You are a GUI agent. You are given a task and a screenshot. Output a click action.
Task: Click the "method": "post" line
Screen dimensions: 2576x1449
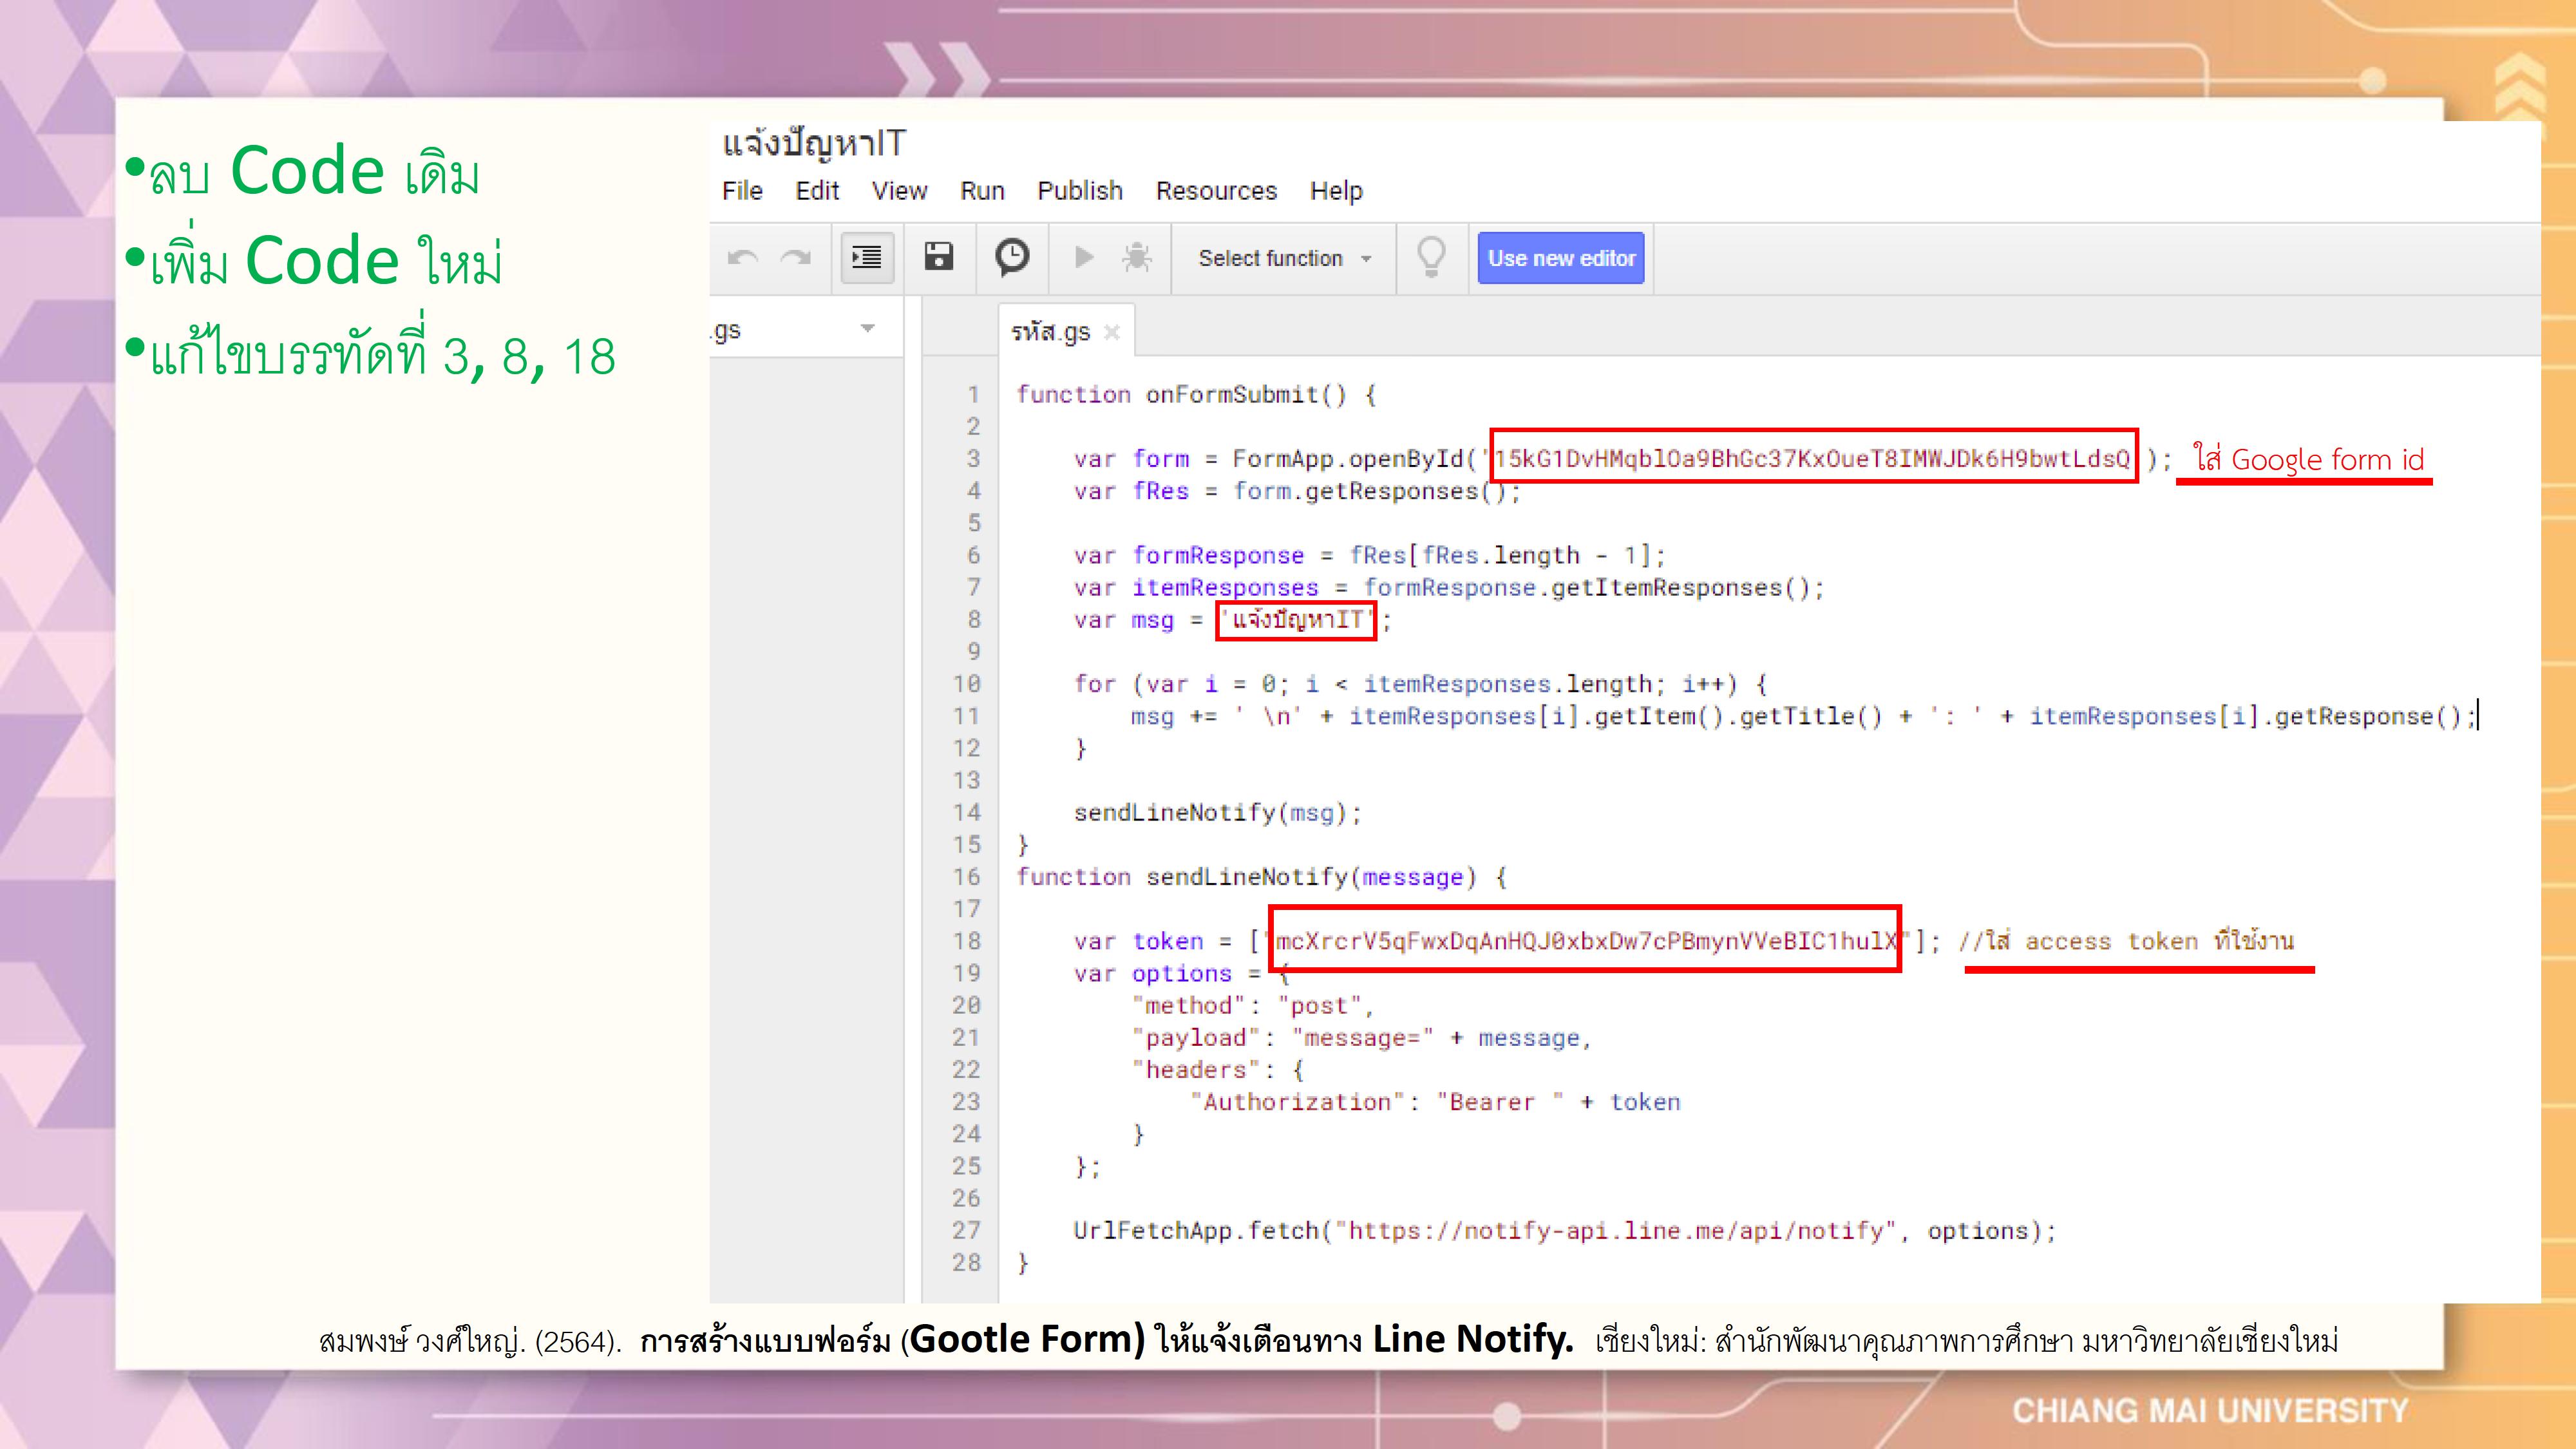(1253, 1005)
